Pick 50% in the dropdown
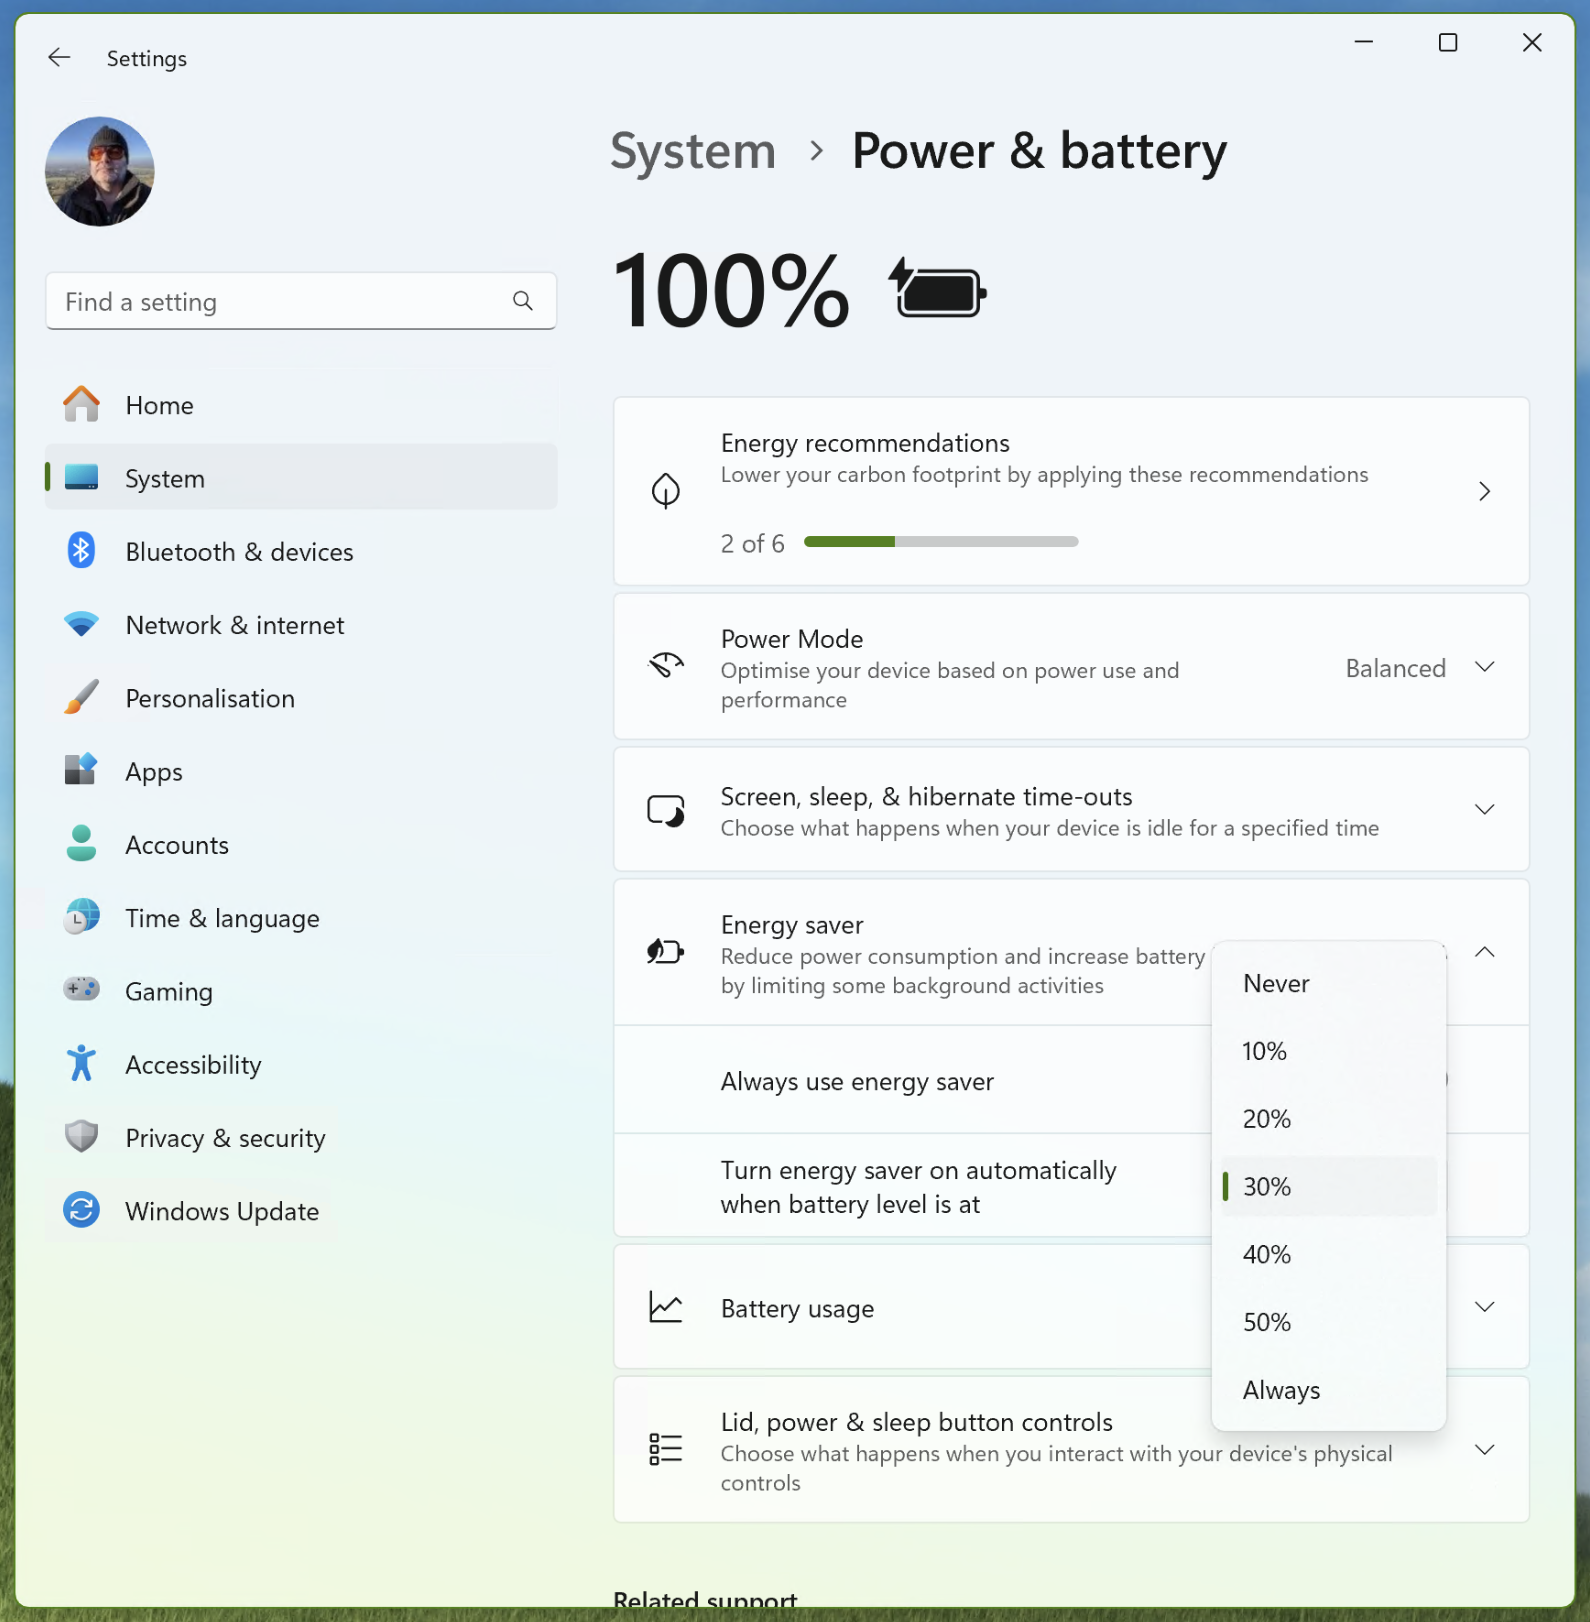The image size is (1590, 1622). (x=1329, y=1322)
